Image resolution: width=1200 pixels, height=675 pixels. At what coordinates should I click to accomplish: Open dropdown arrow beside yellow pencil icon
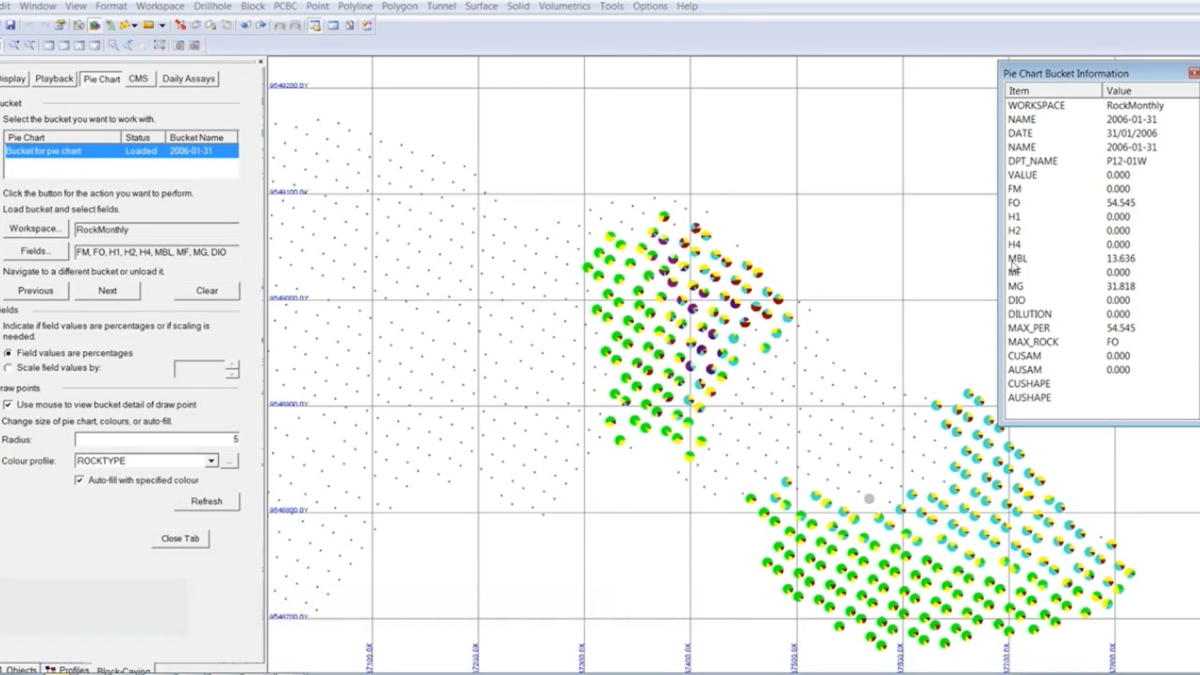pos(134,25)
